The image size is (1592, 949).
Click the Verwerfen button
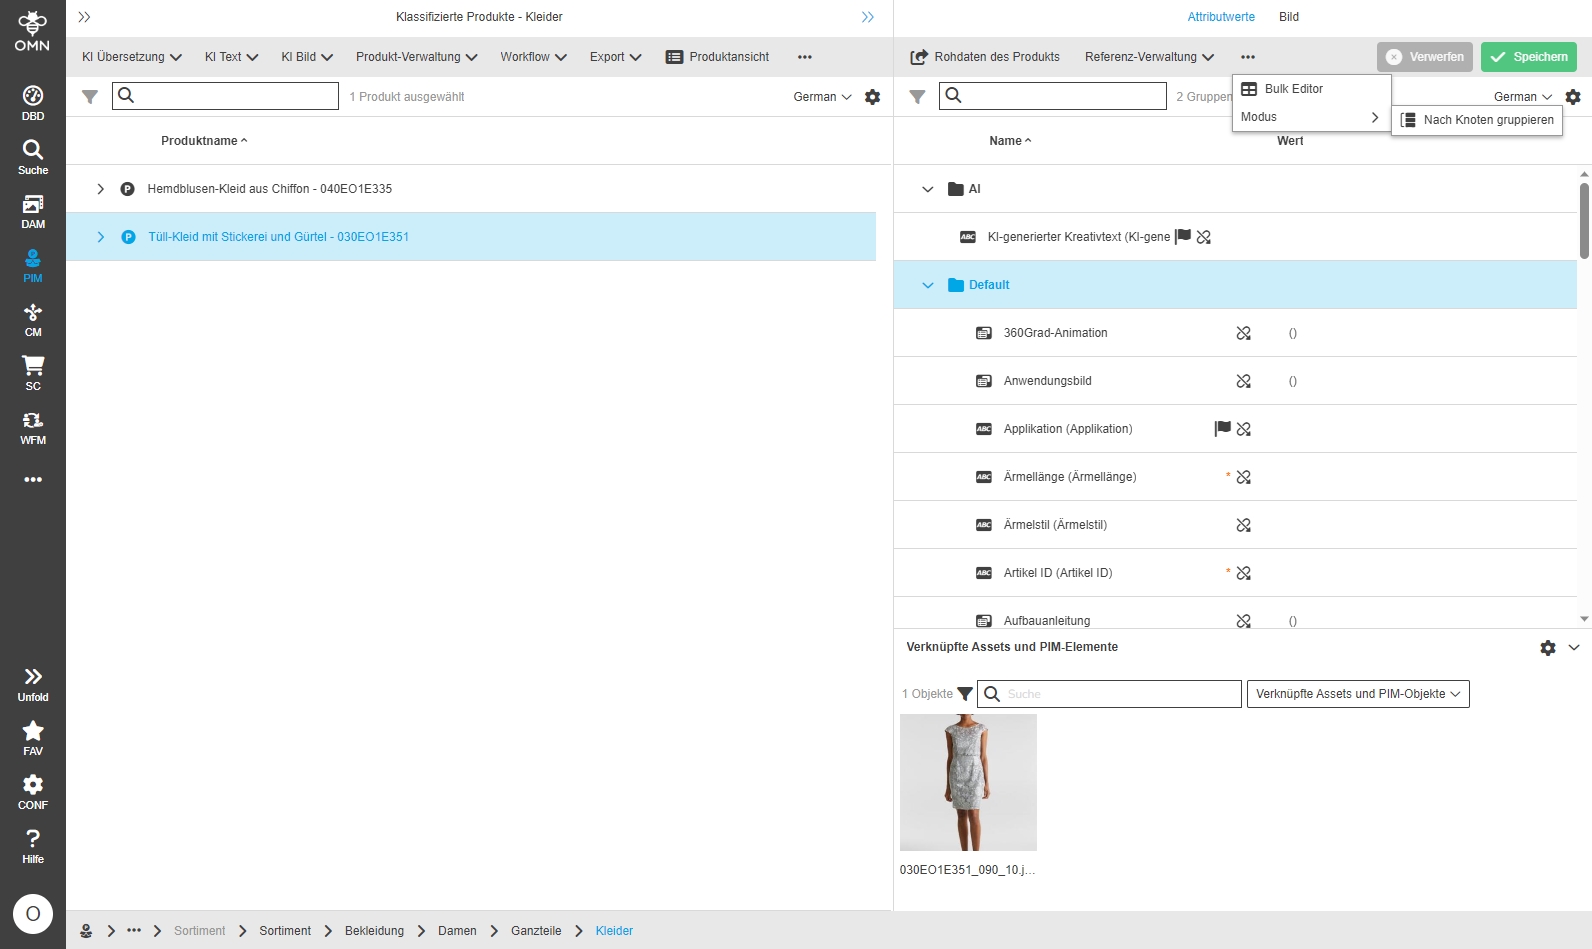coord(1424,57)
